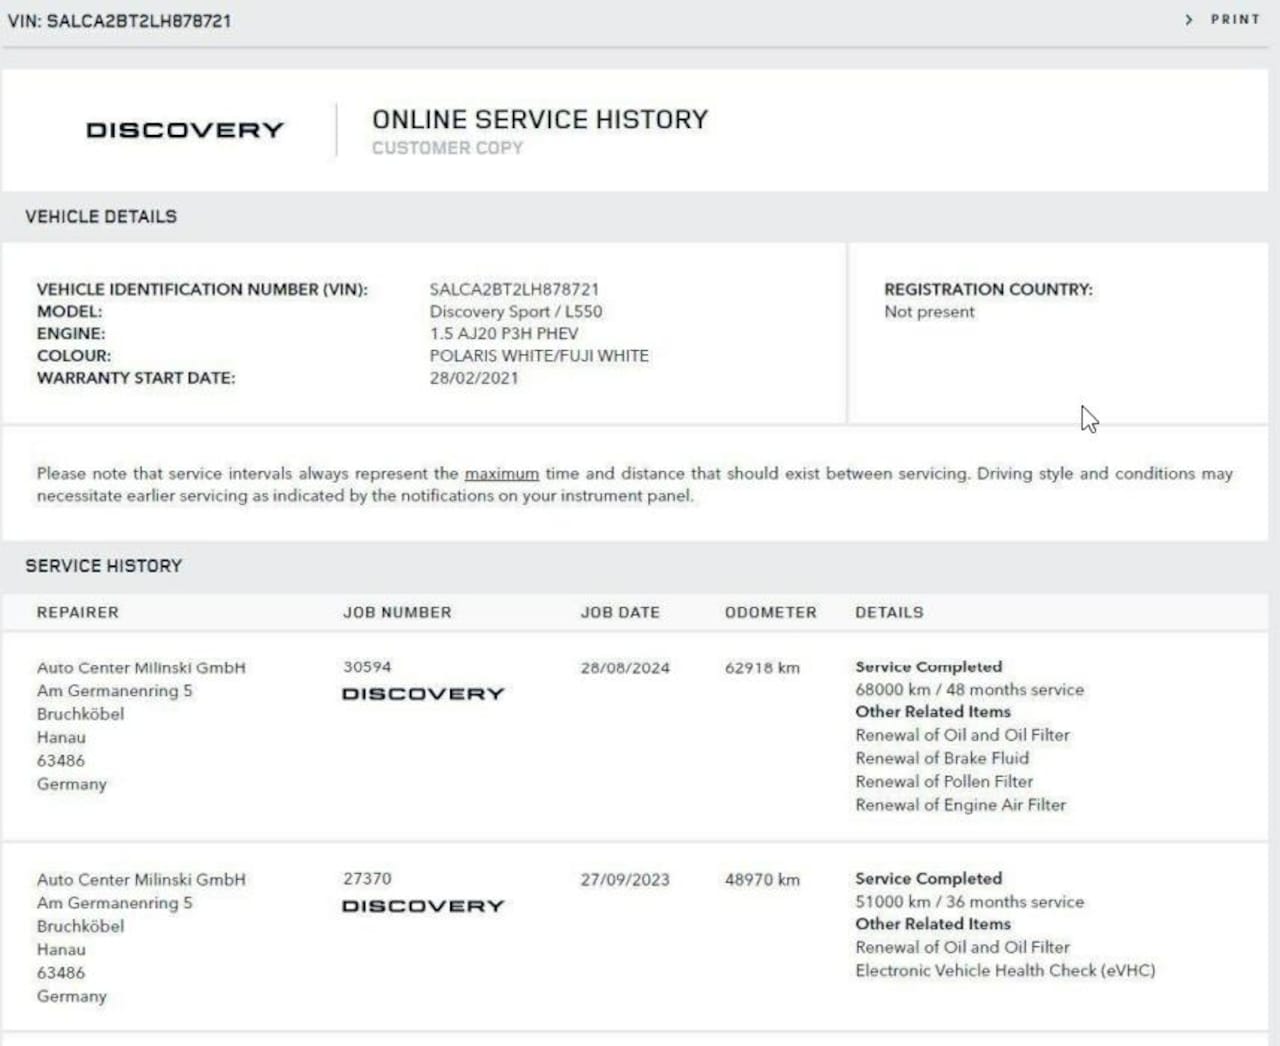Click the model value 'Discovery Sport / L550'

coord(516,311)
